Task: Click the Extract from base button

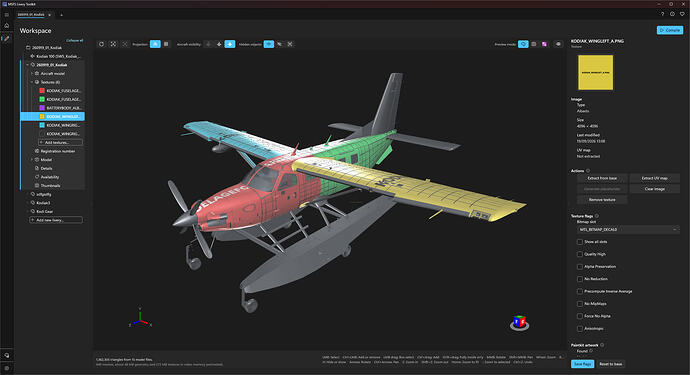Action: point(602,178)
